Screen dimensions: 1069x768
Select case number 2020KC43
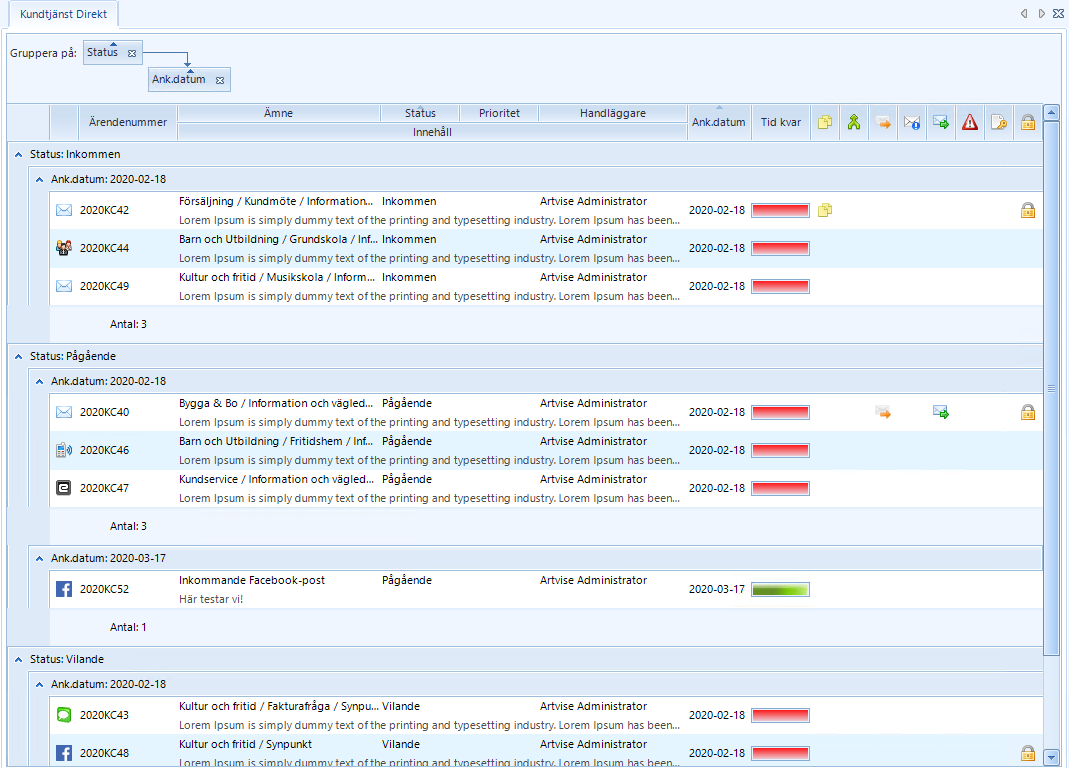coord(104,715)
